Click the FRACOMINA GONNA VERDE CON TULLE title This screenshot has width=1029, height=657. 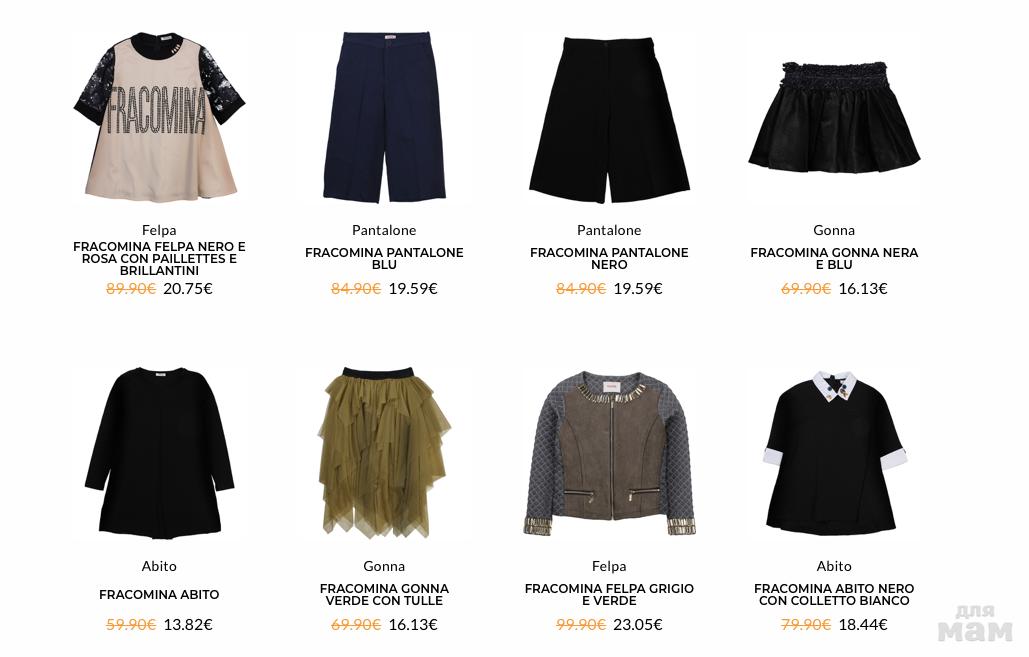(384, 595)
